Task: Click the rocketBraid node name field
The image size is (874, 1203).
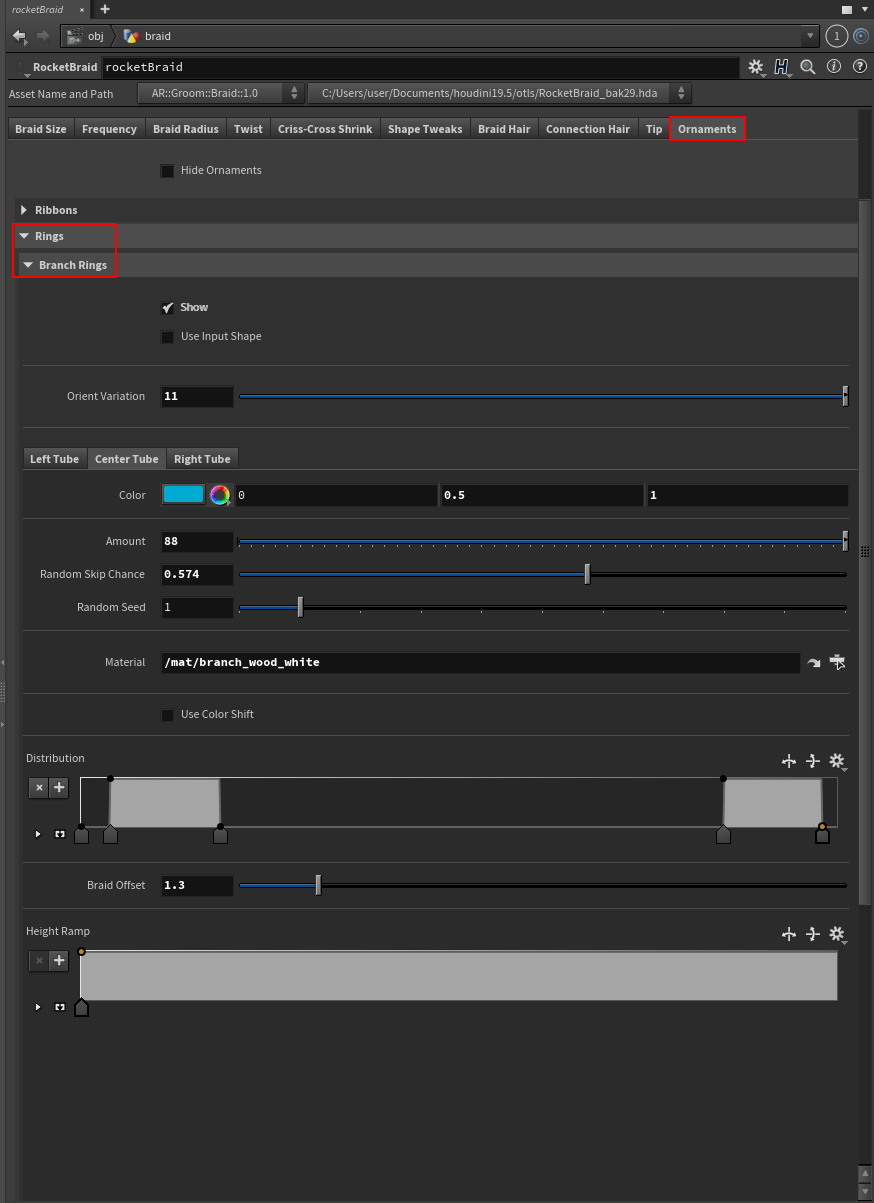Action: (420, 67)
